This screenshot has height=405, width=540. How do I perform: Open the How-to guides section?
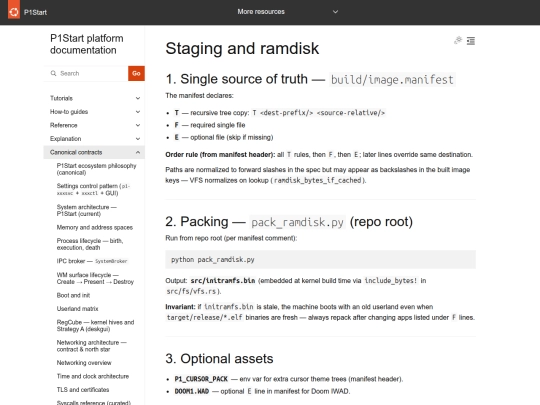[x=69, y=112]
